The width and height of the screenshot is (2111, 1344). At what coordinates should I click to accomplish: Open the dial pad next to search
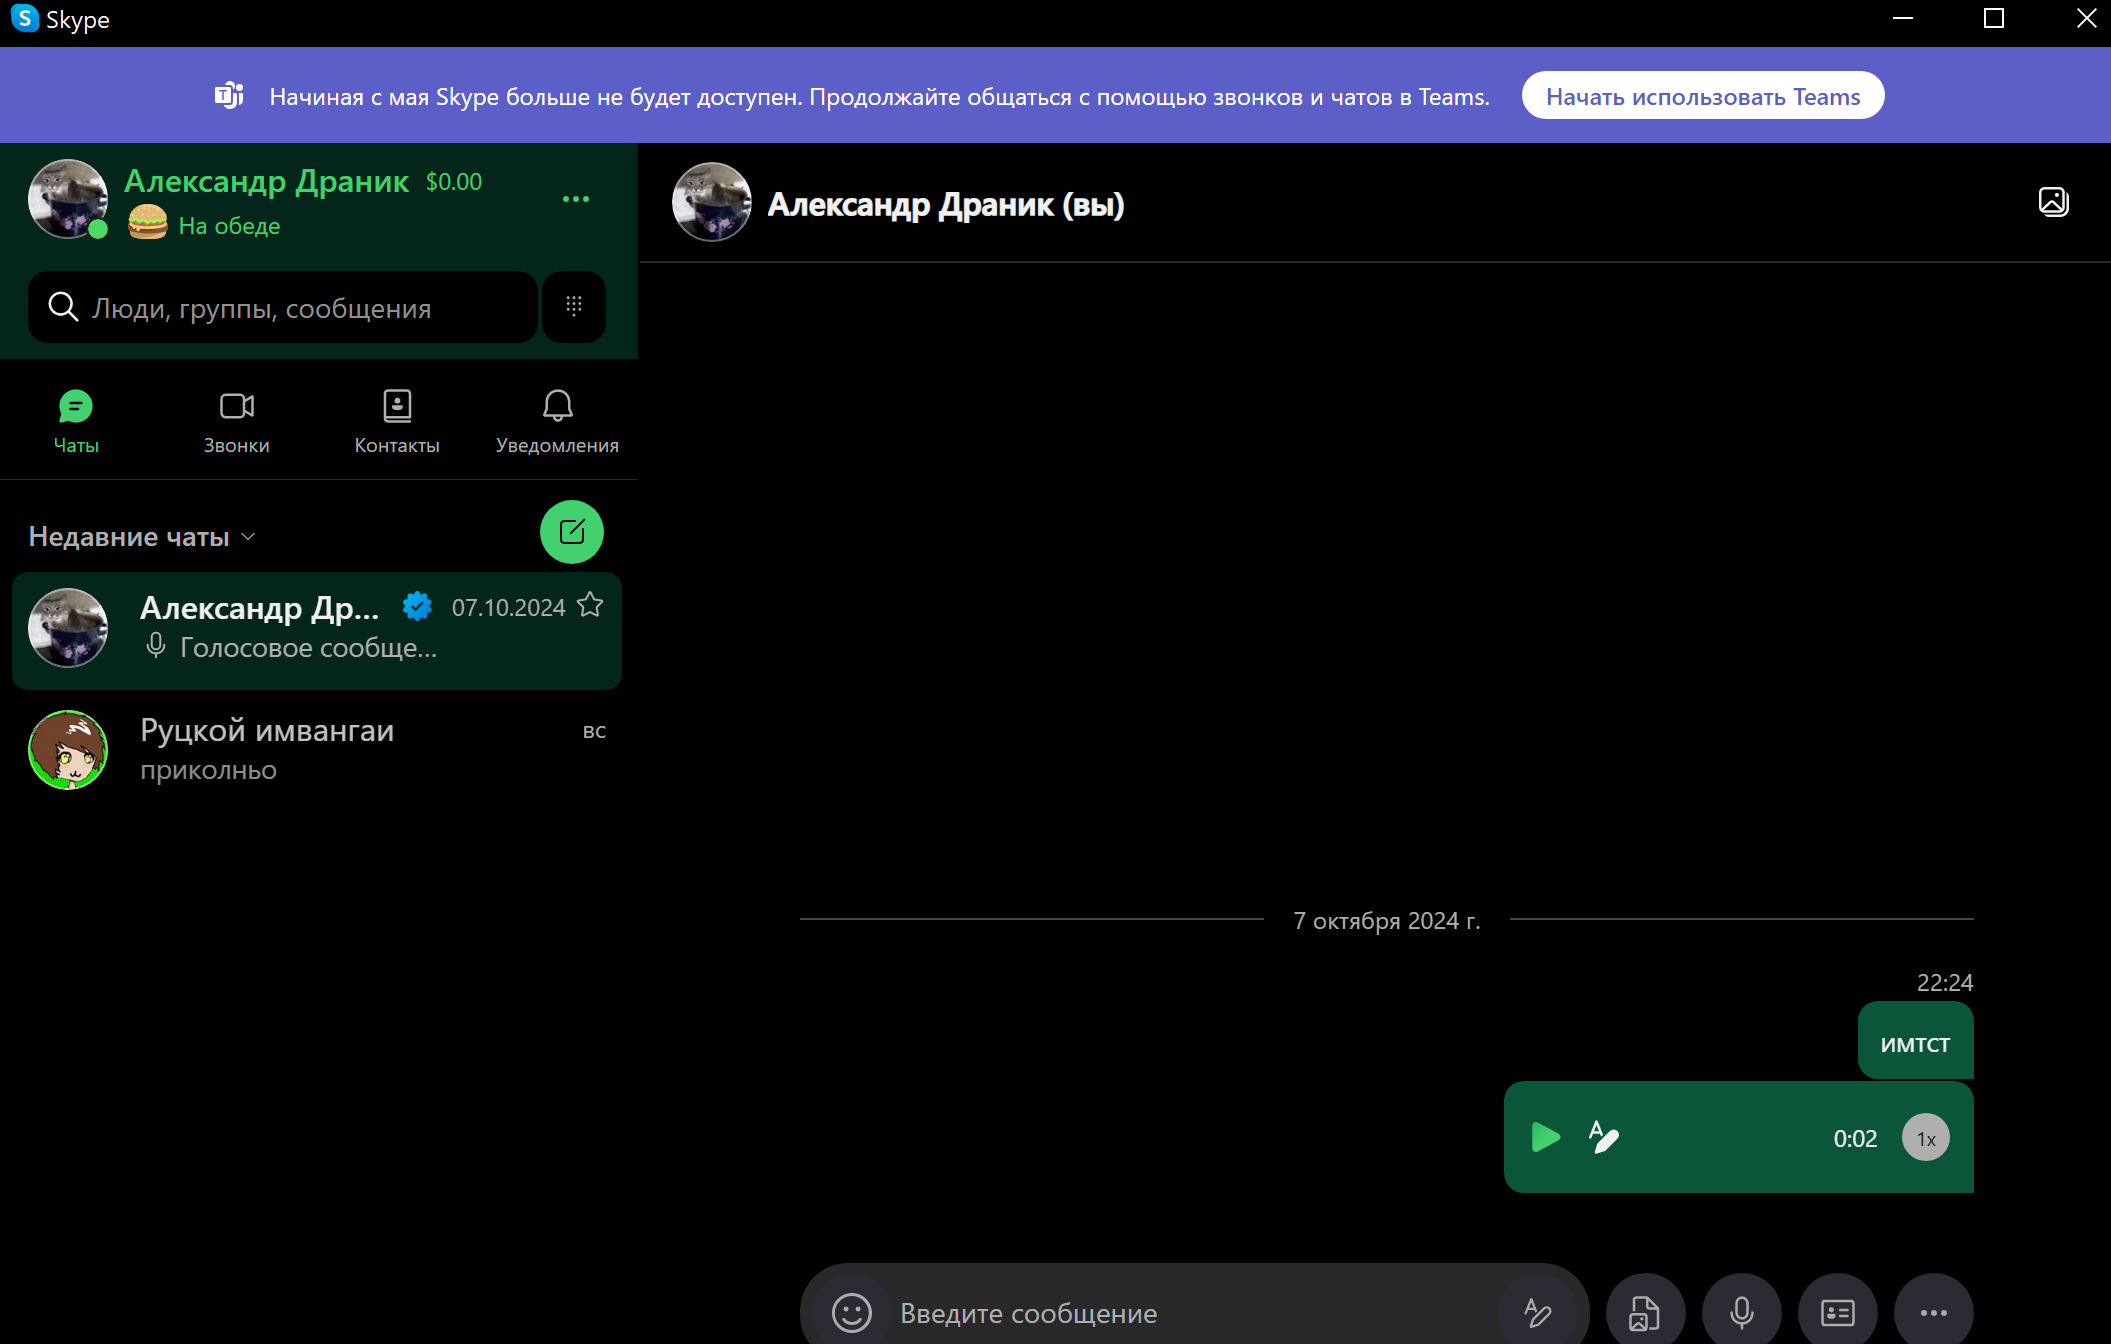(x=574, y=306)
